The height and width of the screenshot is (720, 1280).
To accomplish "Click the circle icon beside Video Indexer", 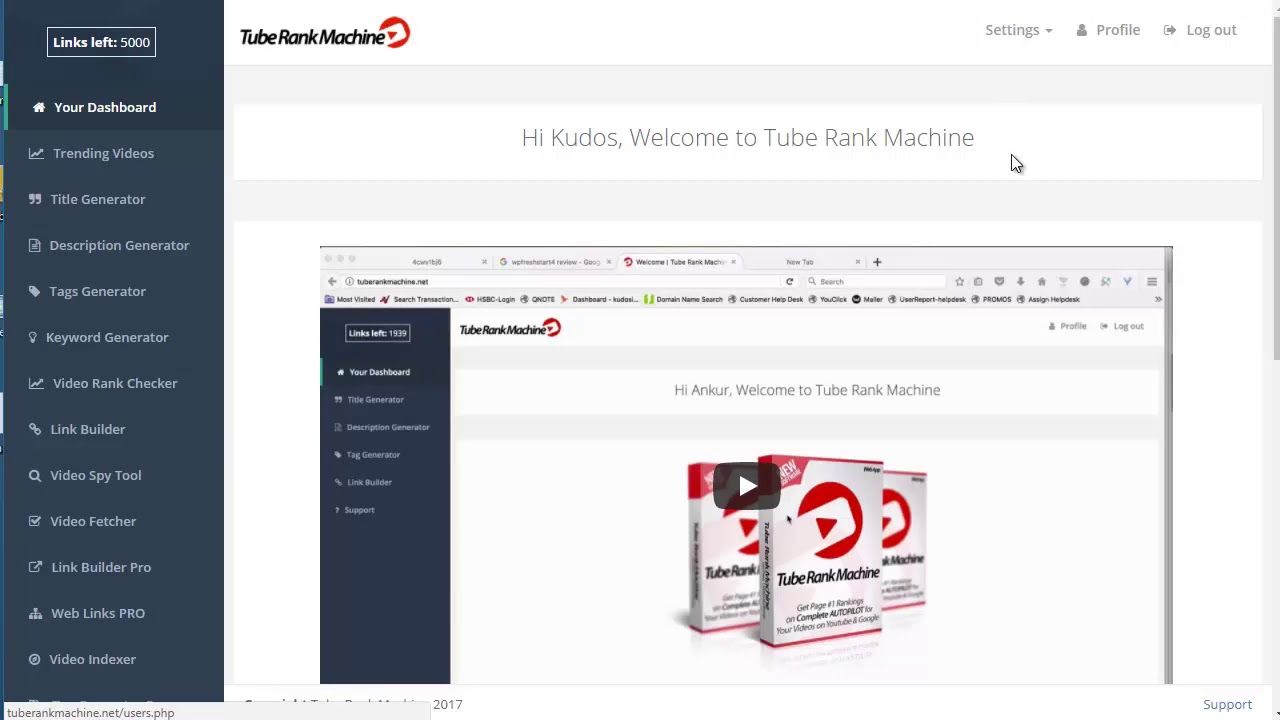I will pos(35,659).
